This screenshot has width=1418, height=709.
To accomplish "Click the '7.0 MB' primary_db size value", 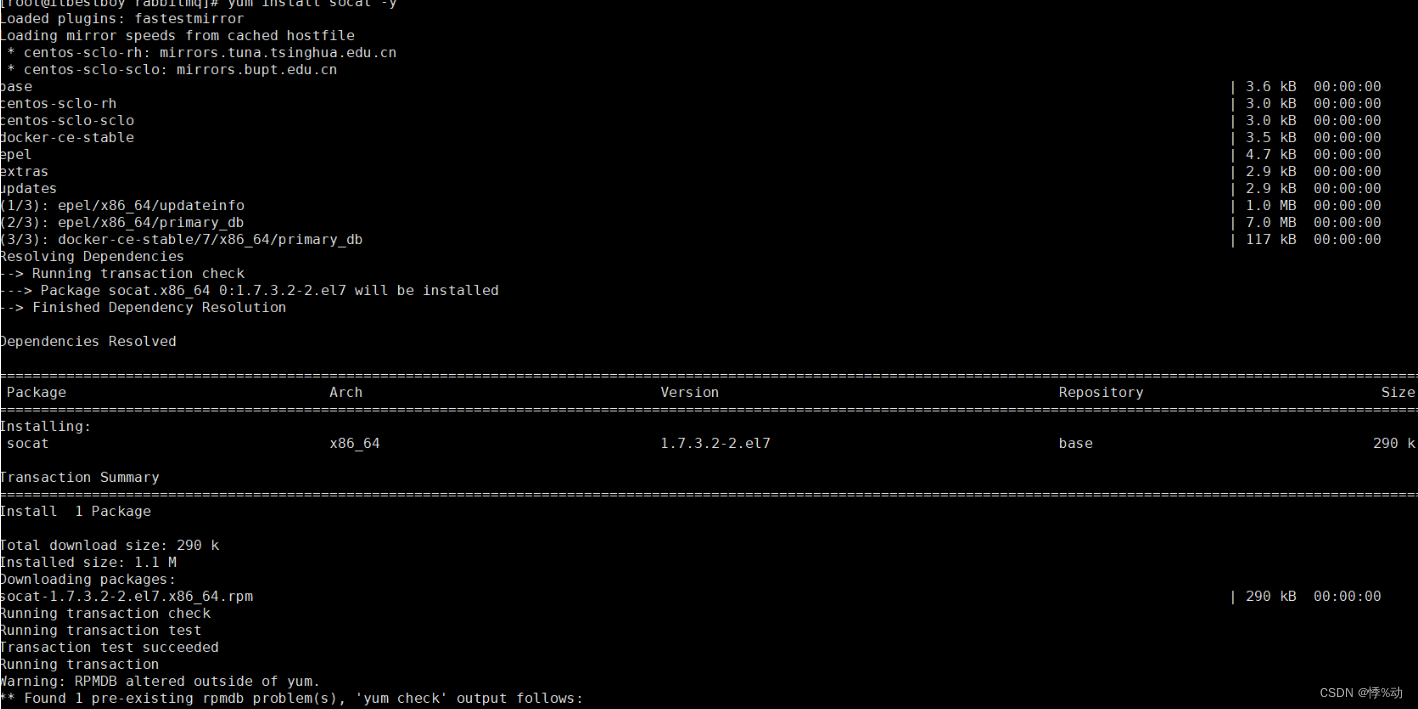I will pos(1271,222).
